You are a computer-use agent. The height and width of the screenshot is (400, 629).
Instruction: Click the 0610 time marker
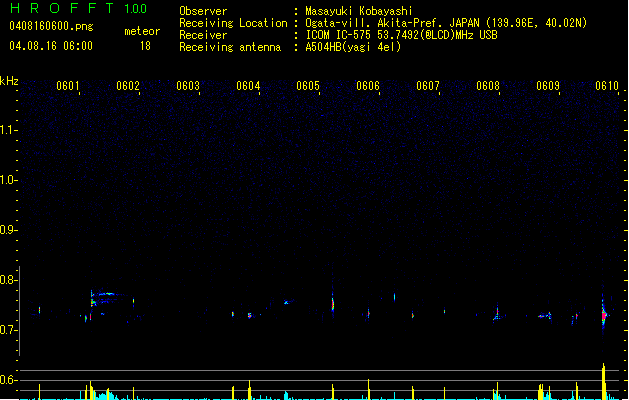[607, 86]
